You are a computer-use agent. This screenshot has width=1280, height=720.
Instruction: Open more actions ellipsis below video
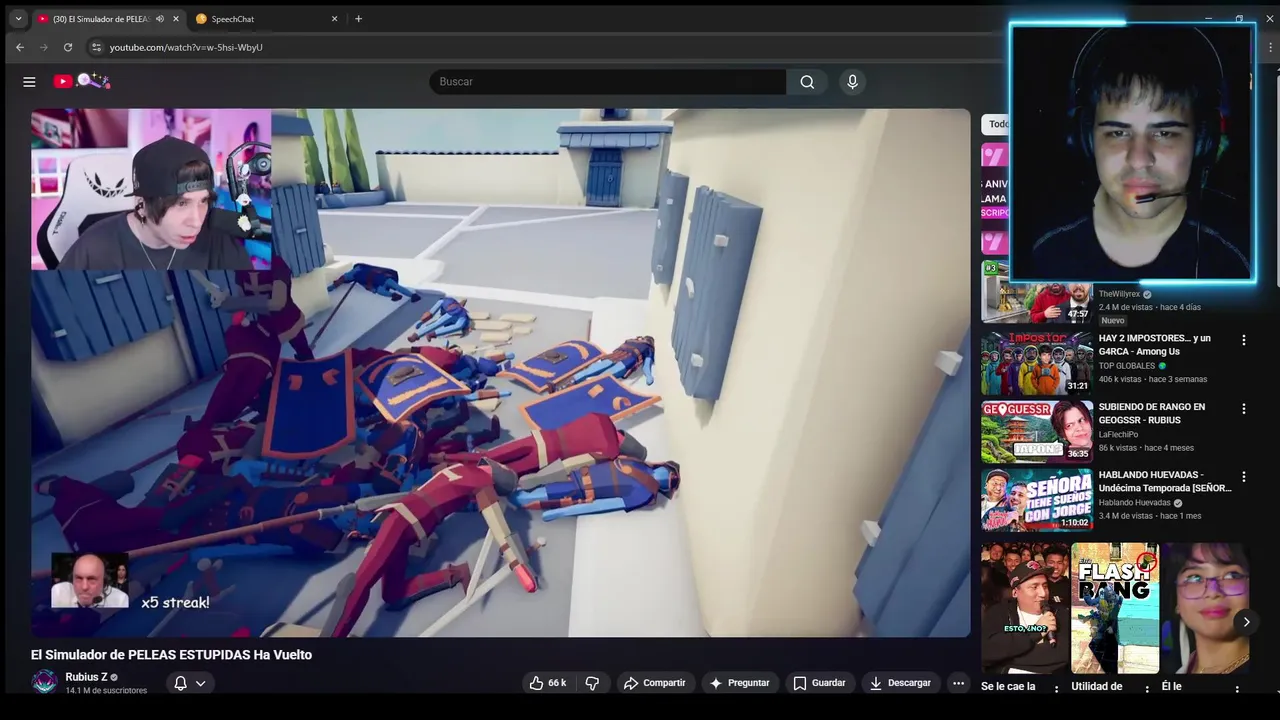click(958, 683)
